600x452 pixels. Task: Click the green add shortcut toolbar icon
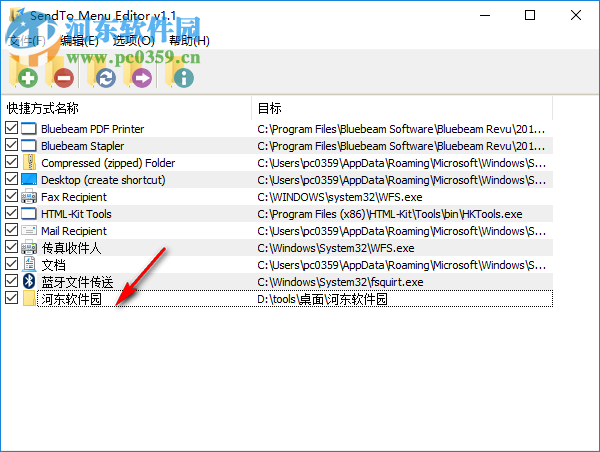coord(24,73)
